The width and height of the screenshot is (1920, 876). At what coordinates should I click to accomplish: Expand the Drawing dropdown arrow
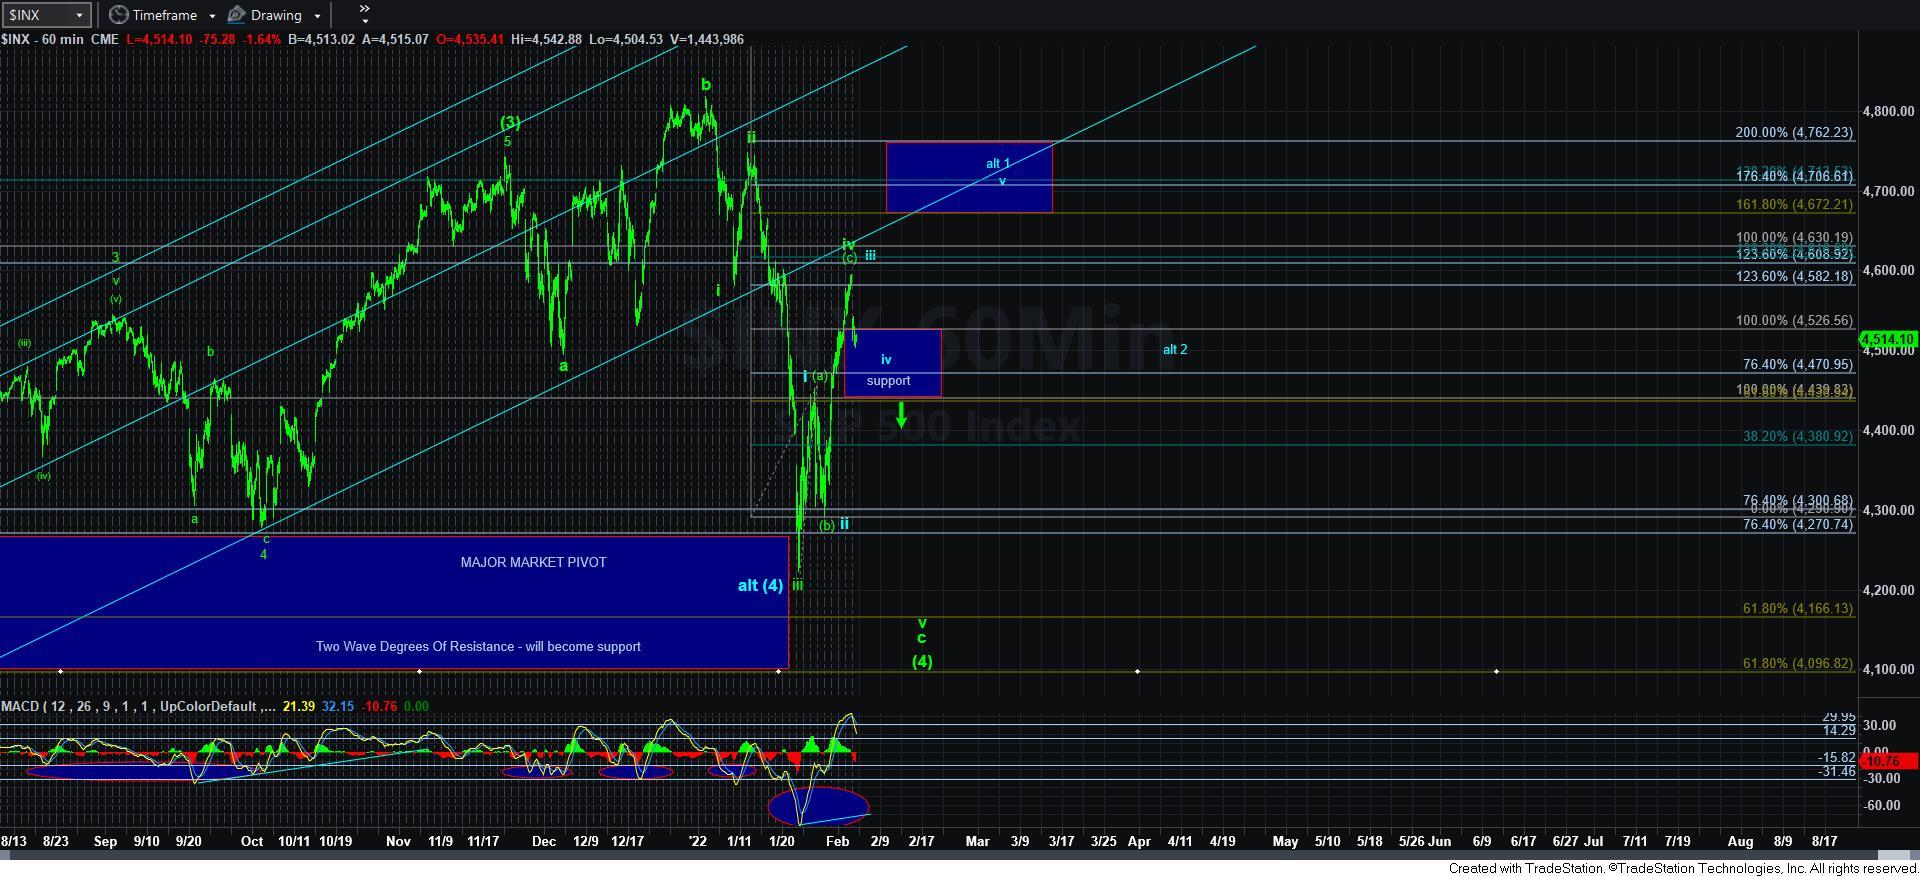point(317,16)
